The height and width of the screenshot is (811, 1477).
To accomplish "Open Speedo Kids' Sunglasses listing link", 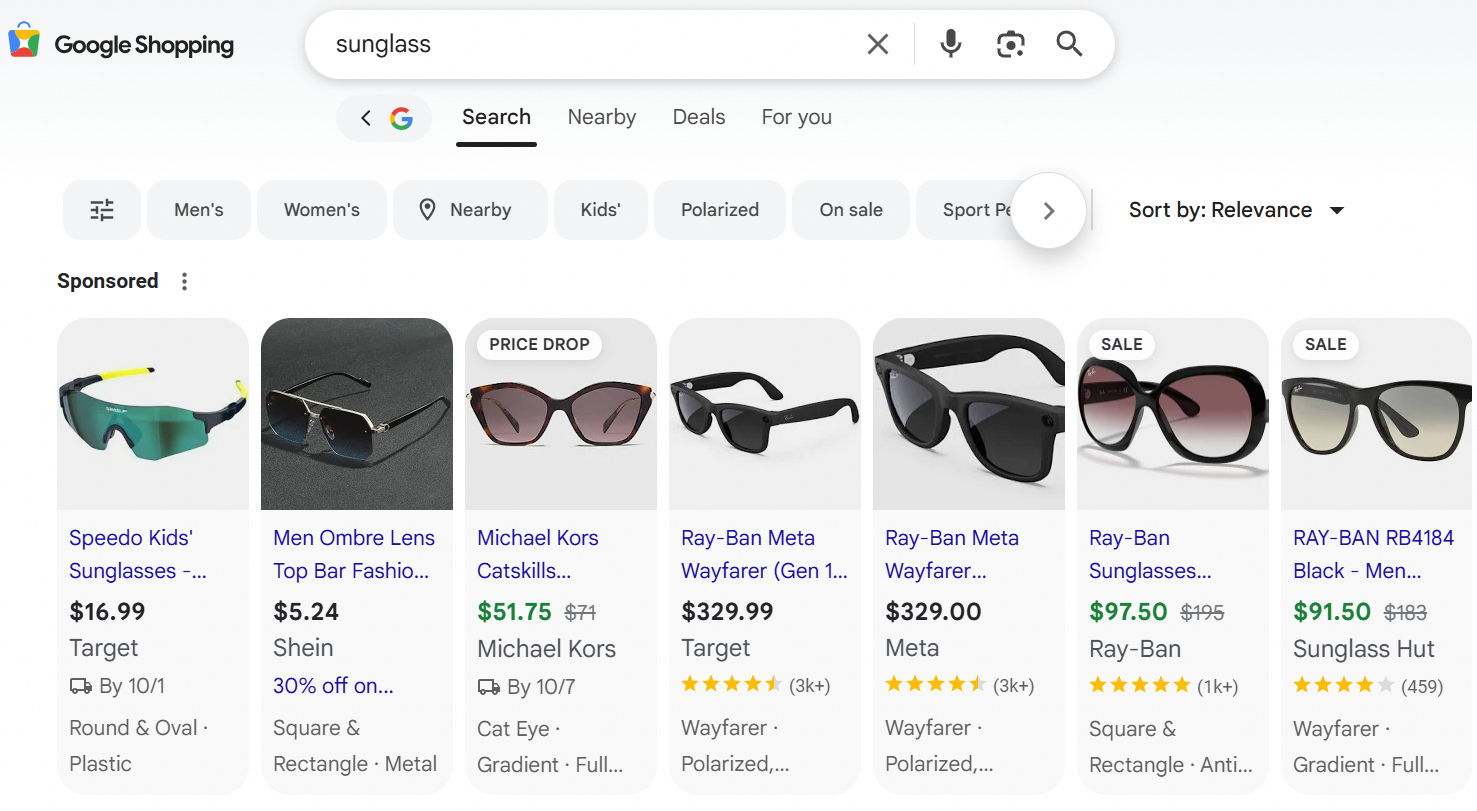I will coord(137,554).
